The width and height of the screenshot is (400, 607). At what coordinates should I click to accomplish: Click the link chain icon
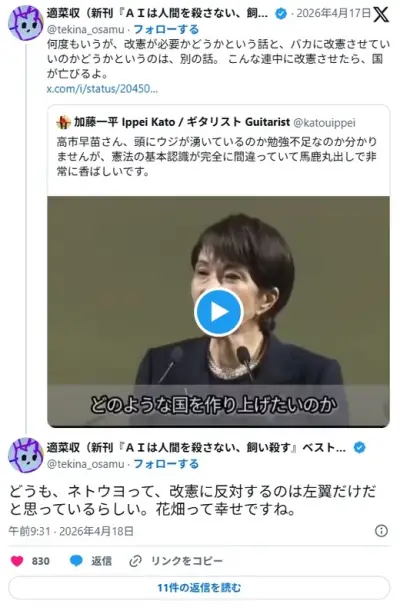coord(135,561)
